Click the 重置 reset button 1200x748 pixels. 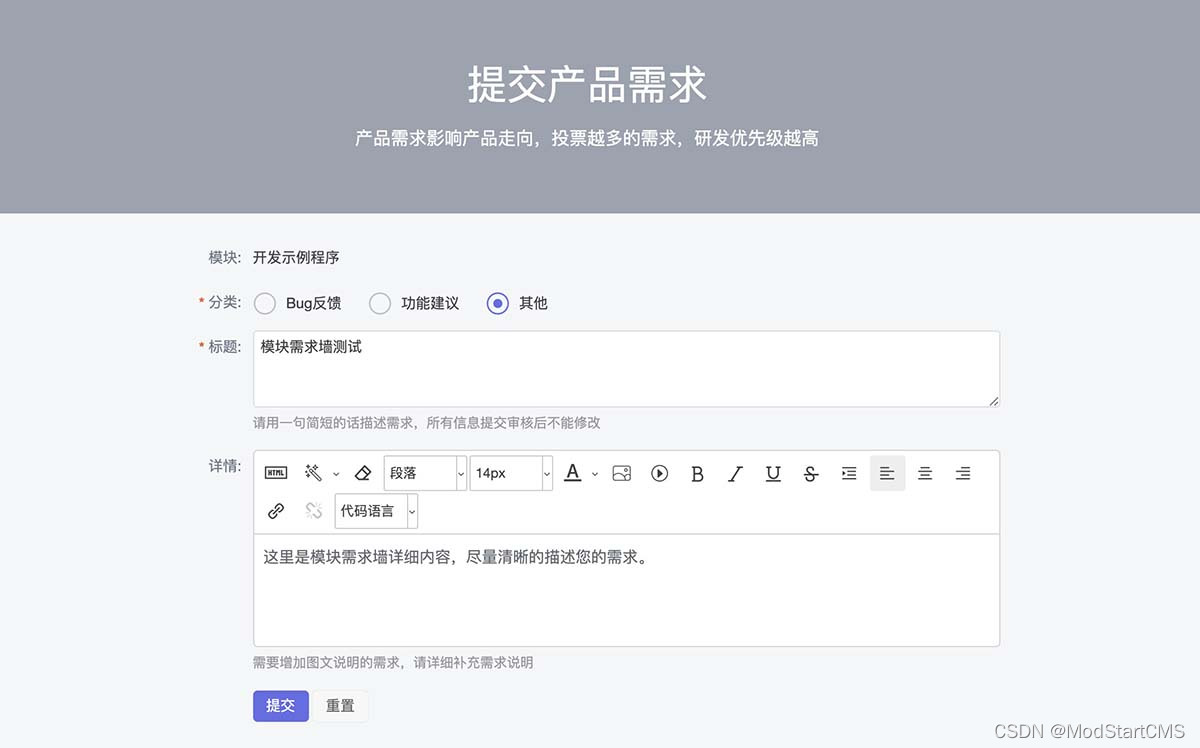coord(340,706)
